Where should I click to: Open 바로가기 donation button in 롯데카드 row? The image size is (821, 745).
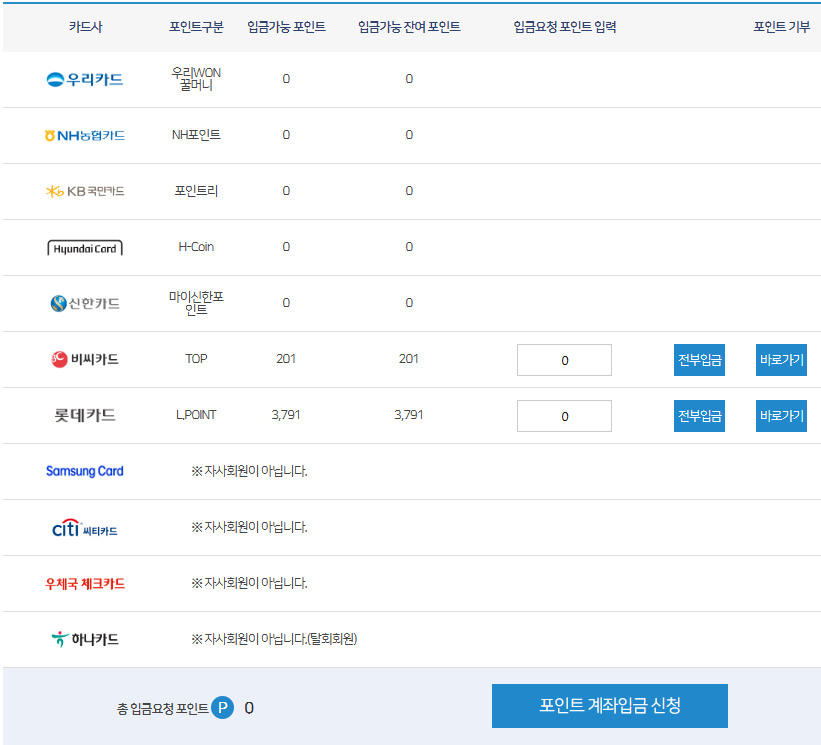coord(781,416)
